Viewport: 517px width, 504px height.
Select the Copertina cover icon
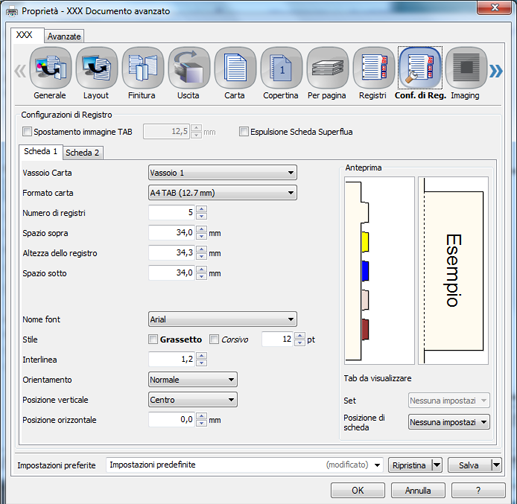[x=281, y=68]
